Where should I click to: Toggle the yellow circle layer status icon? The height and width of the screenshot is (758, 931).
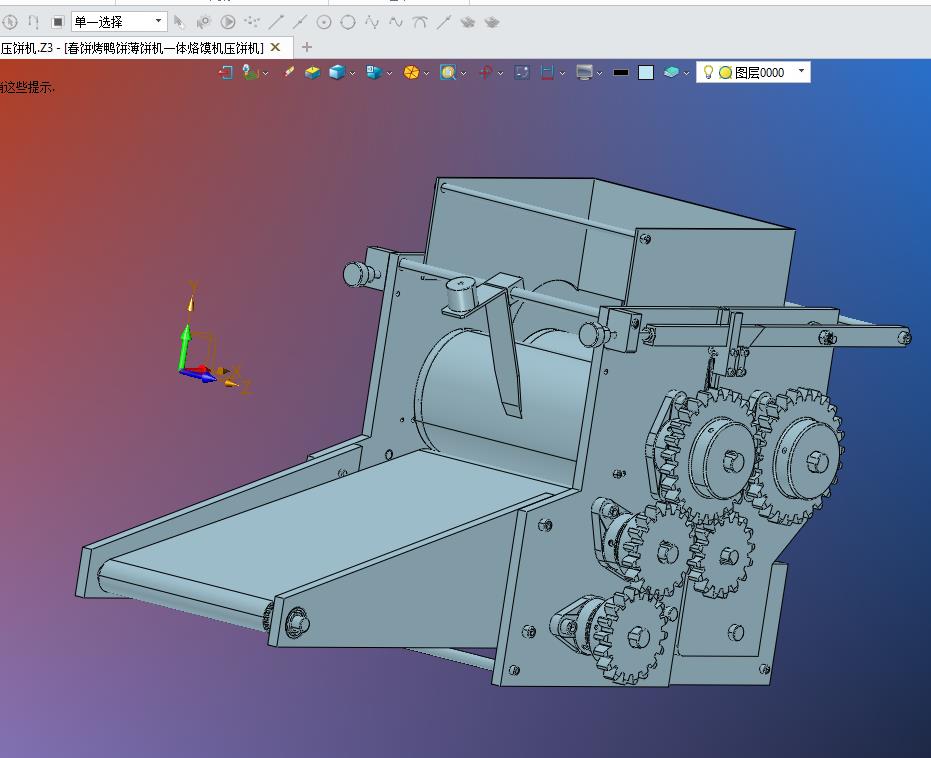click(725, 72)
